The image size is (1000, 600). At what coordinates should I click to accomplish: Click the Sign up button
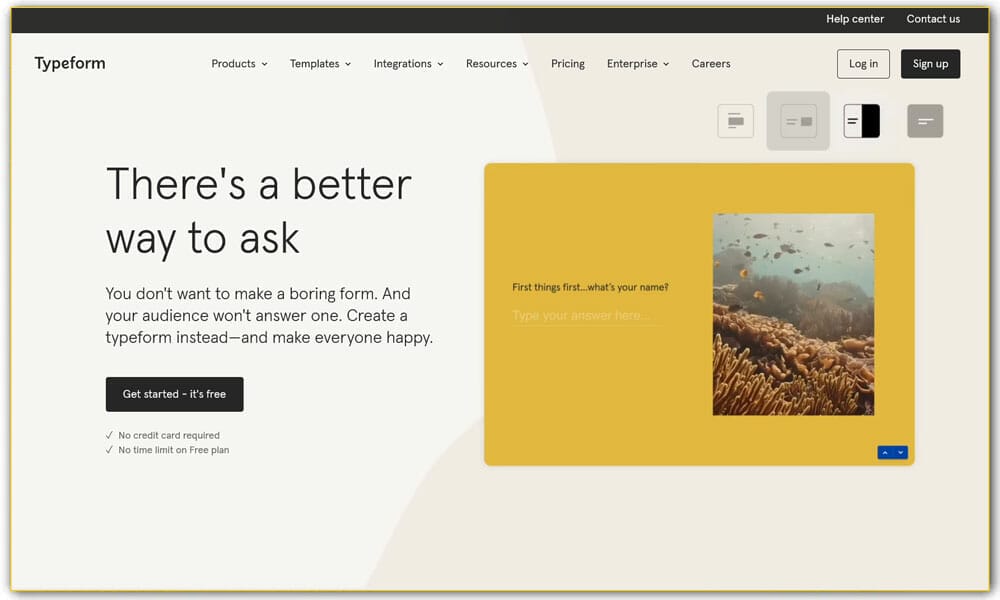[x=930, y=63]
